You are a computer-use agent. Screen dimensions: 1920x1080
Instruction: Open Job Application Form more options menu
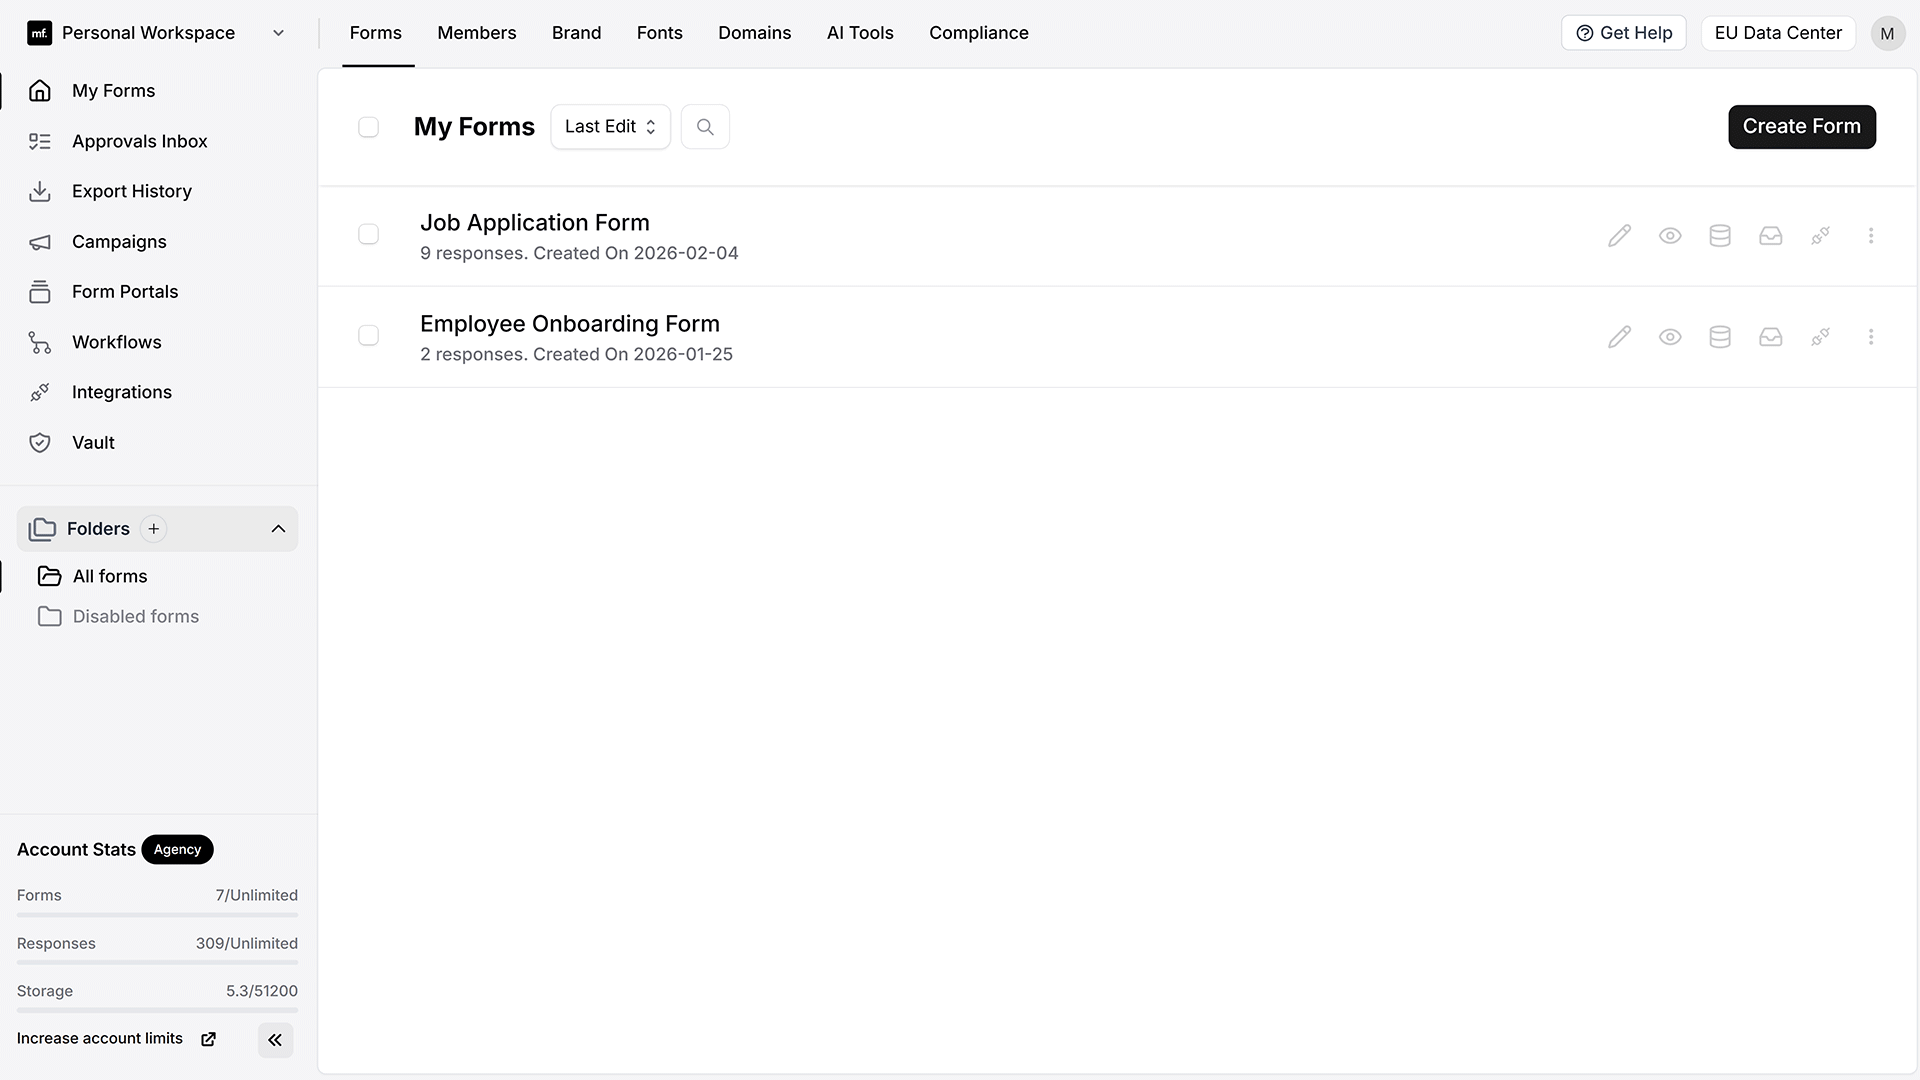click(x=1871, y=236)
